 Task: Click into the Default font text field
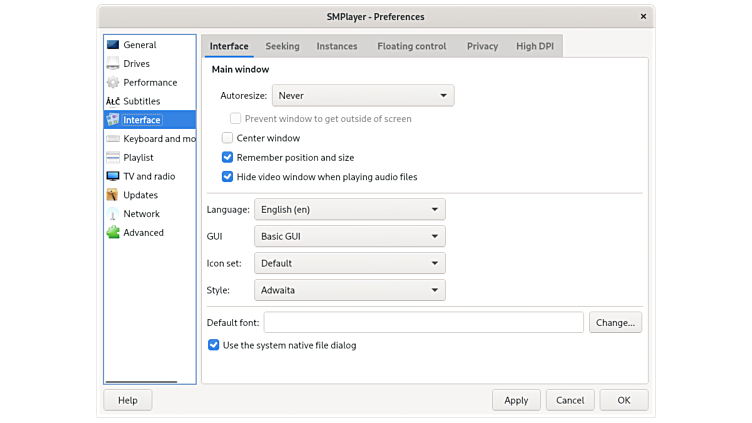[x=423, y=322]
